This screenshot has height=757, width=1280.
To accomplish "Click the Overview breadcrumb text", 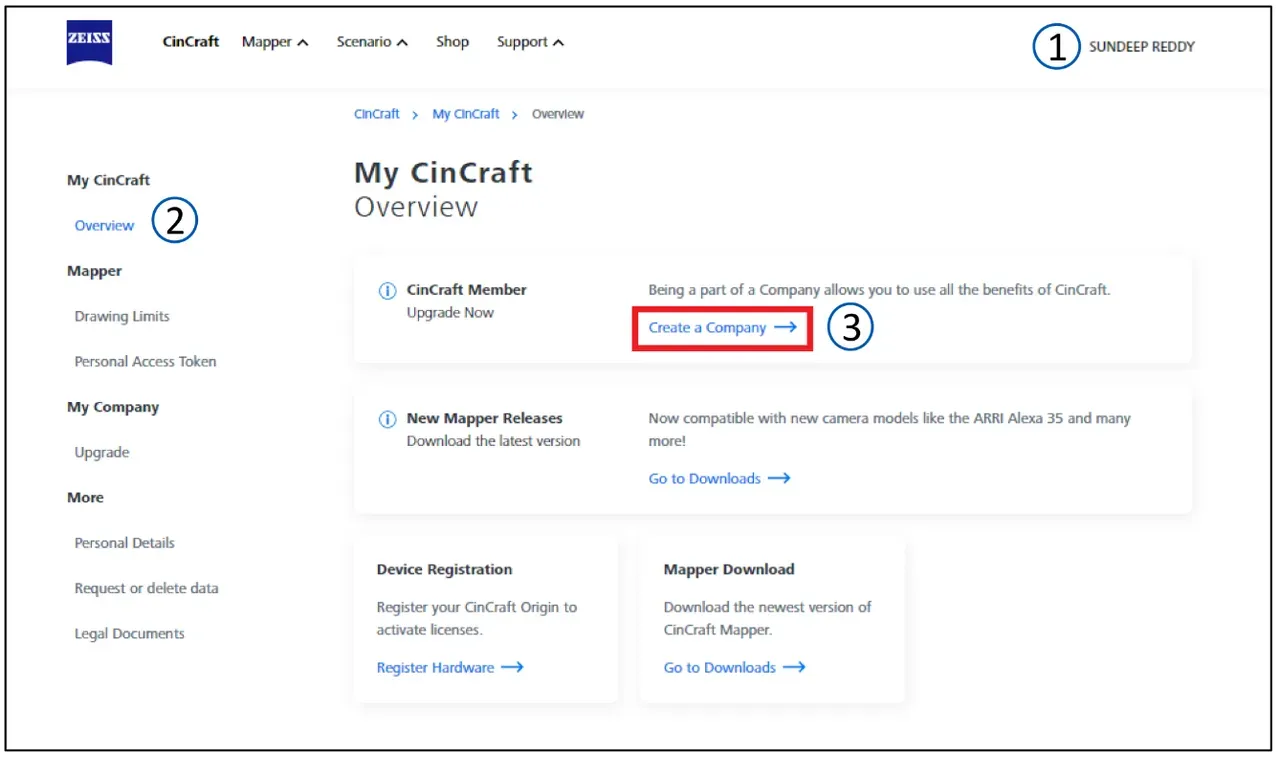I will (x=558, y=114).
